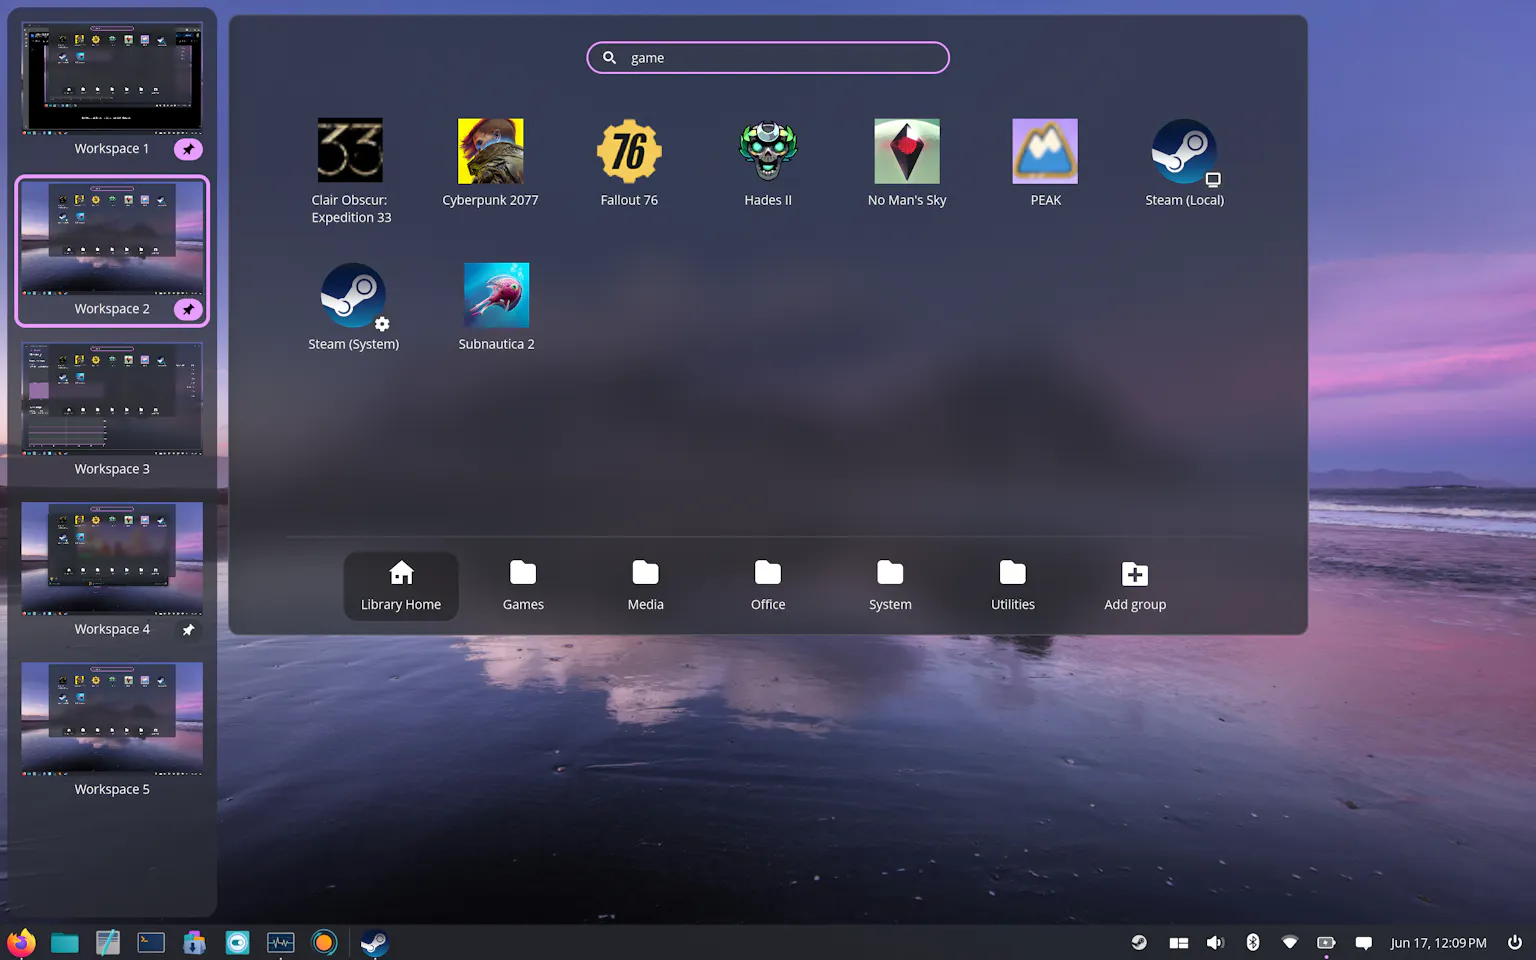This screenshot has width=1536, height=960.
Task: Switch to Workspace 4 thumbnail
Action: (112, 558)
